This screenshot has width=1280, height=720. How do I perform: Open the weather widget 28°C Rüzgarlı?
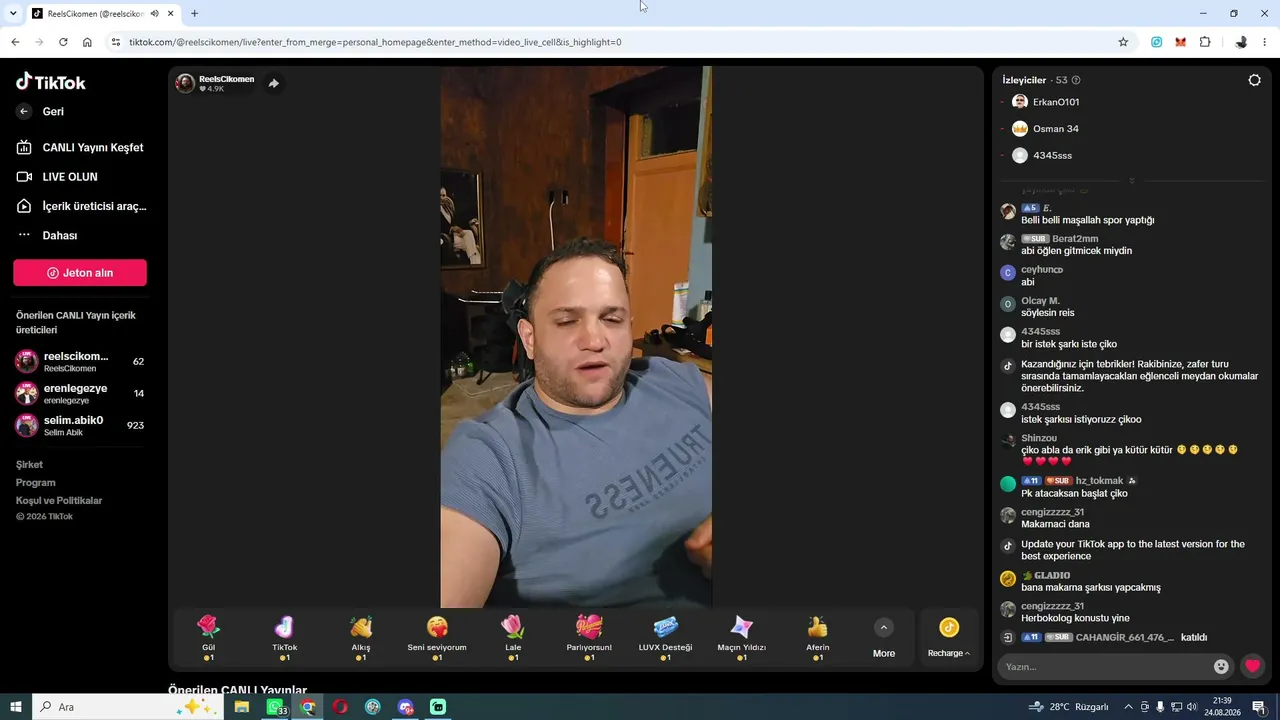(x=1068, y=707)
